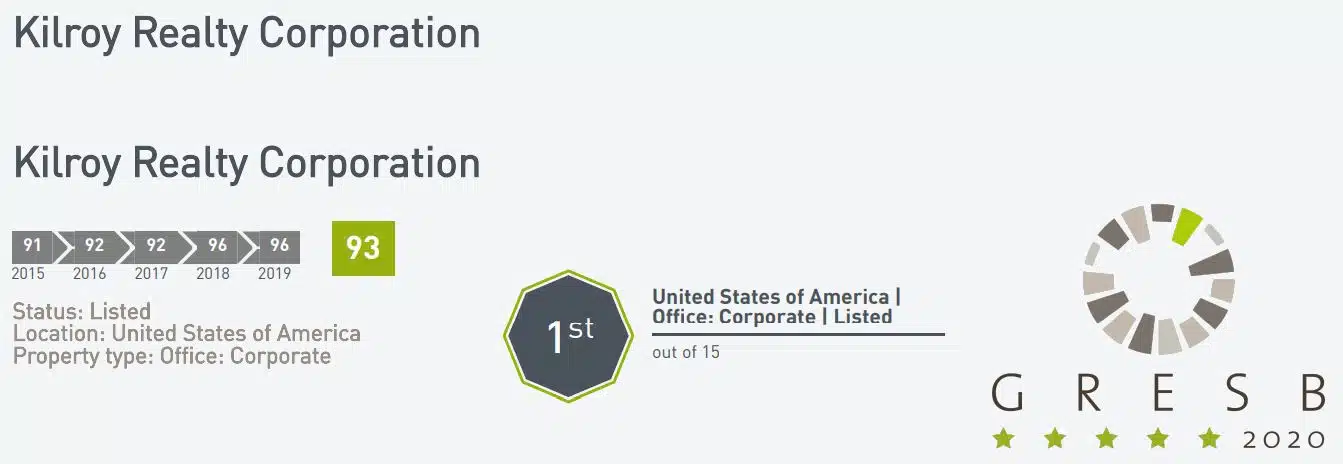
Task: Click the fifth green GRESB star
Action: tap(1209, 438)
